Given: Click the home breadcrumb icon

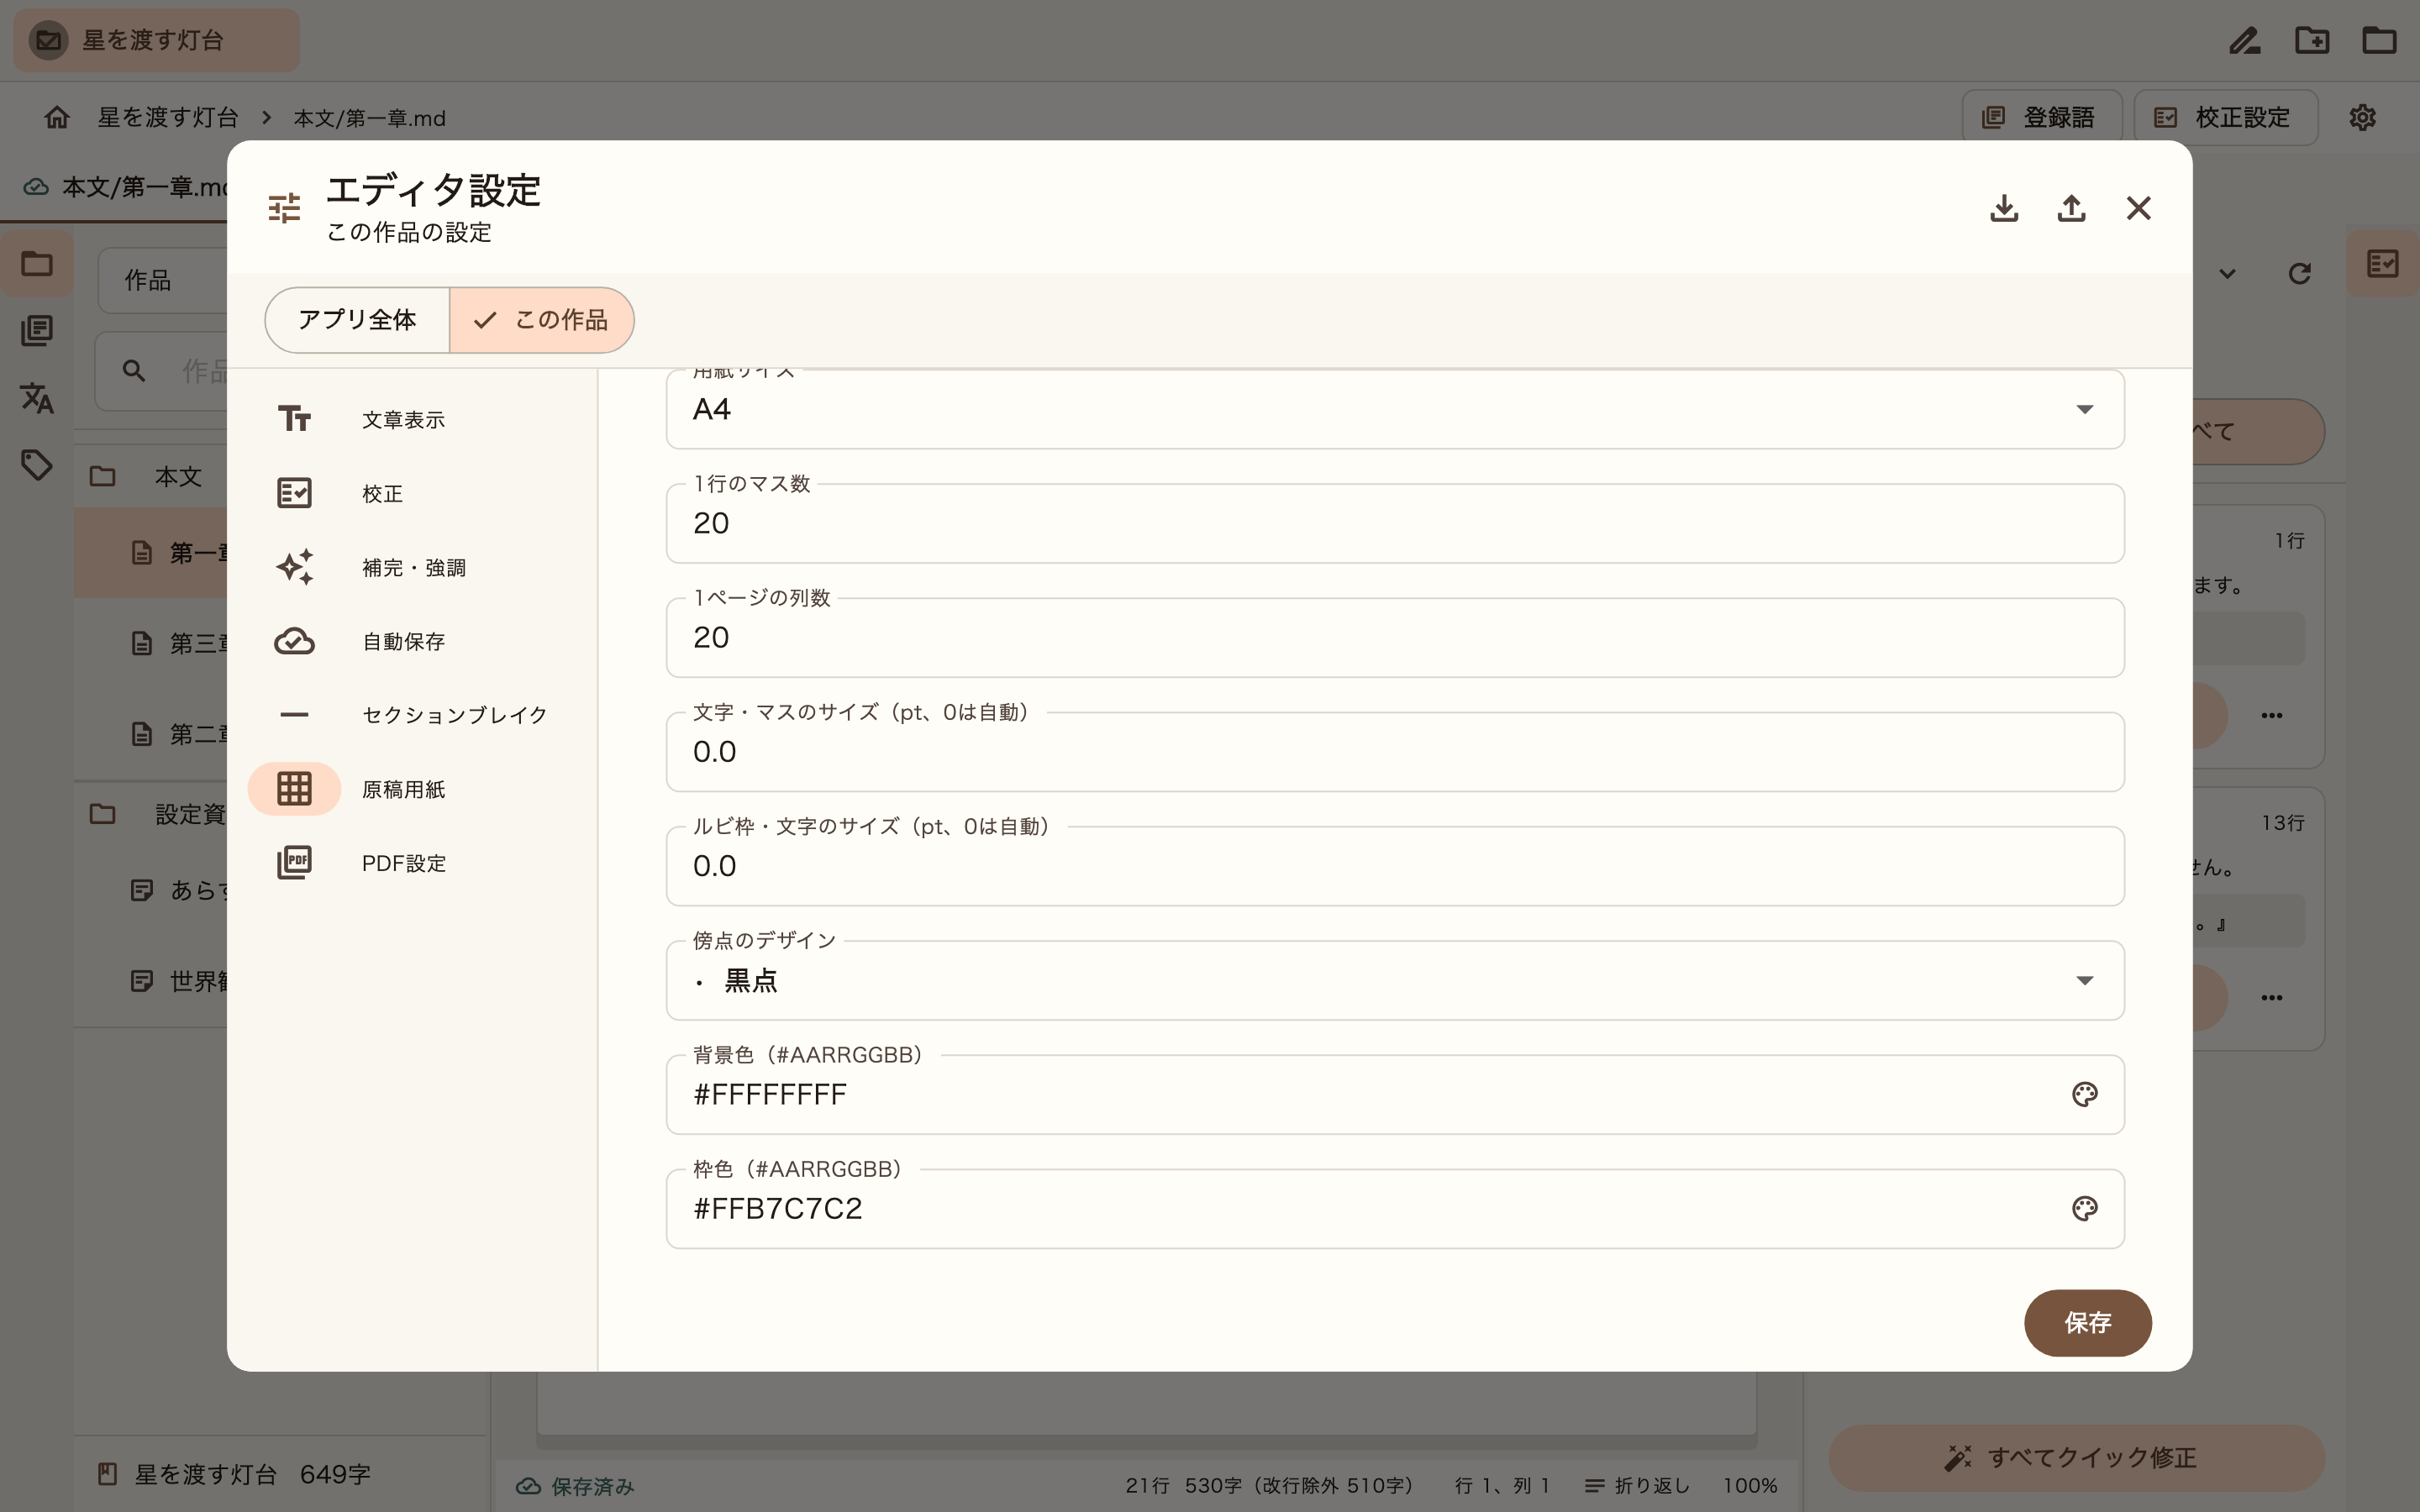Looking at the screenshot, I should pos(57,118).
